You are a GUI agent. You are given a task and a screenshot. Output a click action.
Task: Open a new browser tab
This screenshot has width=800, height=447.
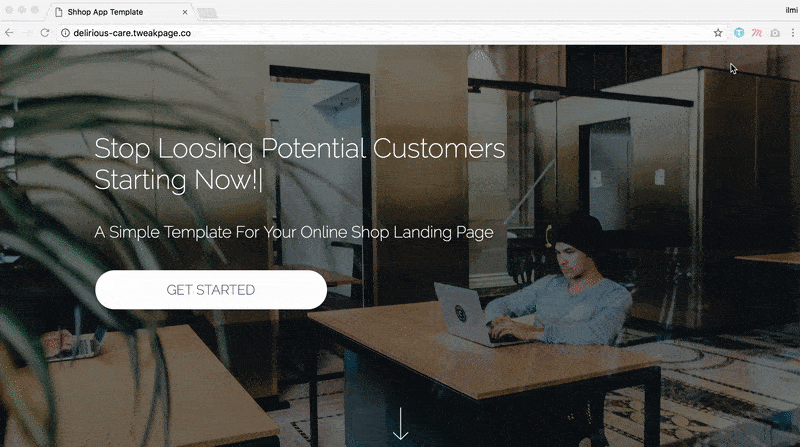pyautogui.click(x=207, y=13)
